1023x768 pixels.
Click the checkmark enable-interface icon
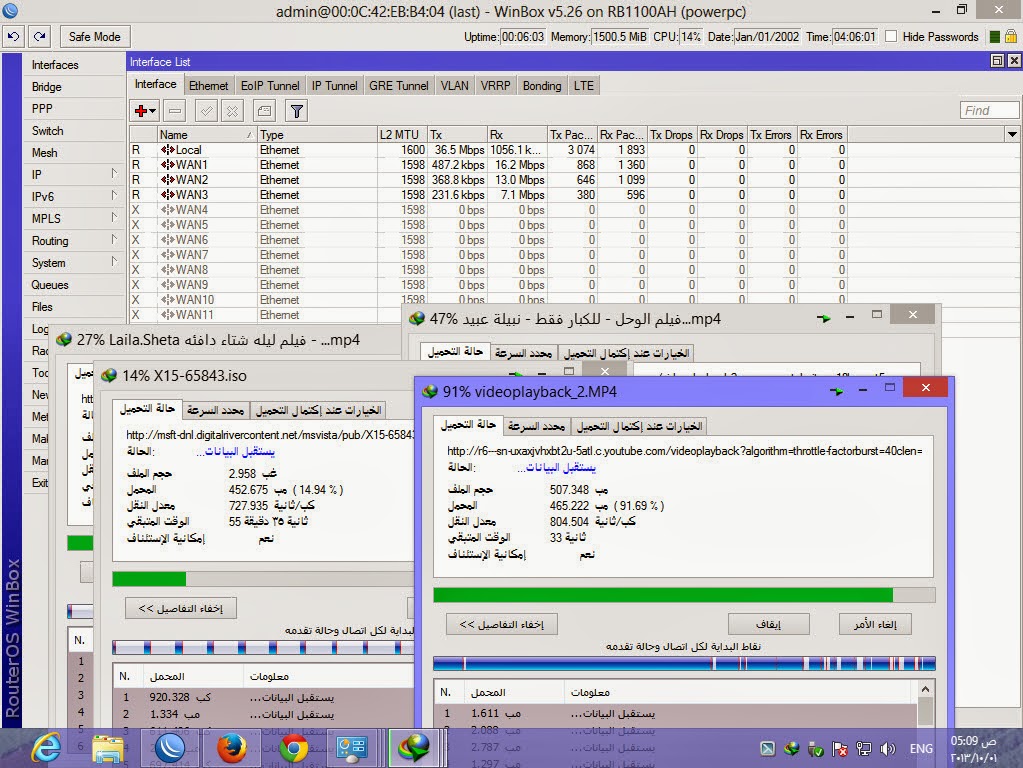pyautogui.click(x=206, y=111)
